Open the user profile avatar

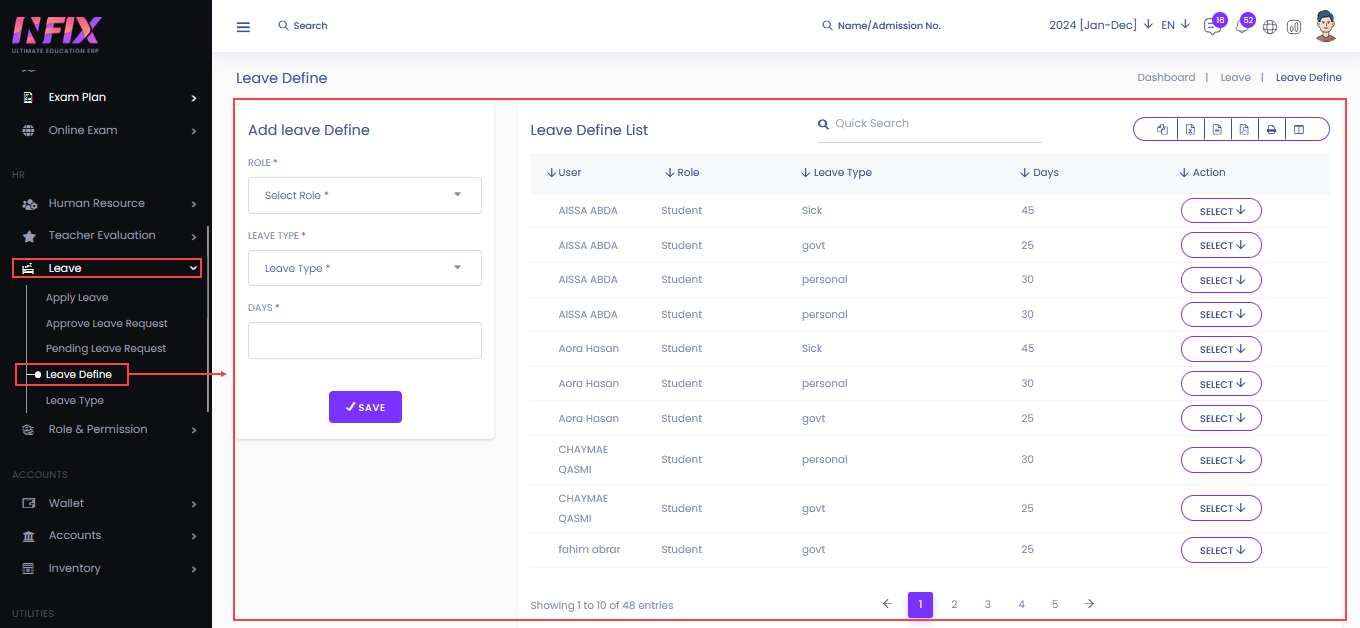(x=1326, y=26)
